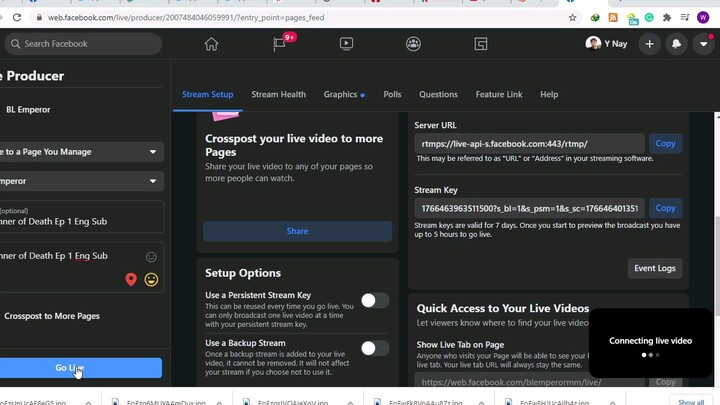Open the Grammarly extension icon
Screen dimensions: 720x405
[649, 17]
